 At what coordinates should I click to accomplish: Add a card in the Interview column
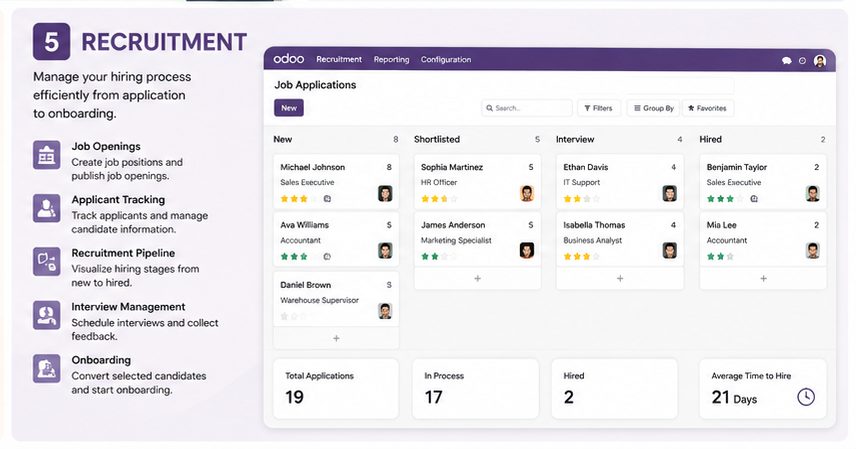pyautogui.click(x=620, y=279)
